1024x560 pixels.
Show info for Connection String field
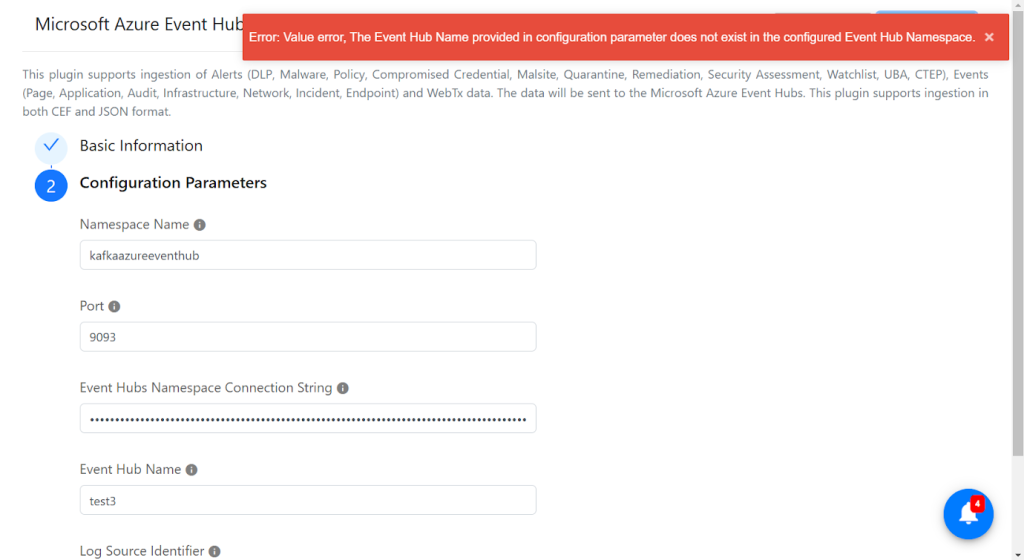343,388
